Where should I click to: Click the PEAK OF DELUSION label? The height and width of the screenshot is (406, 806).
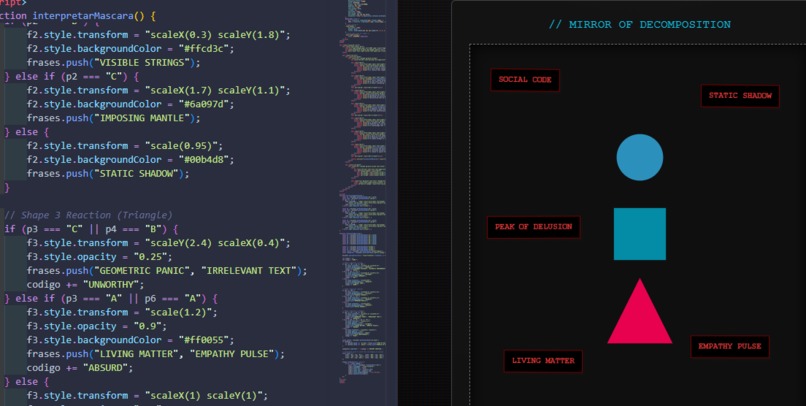pos(534,227)
